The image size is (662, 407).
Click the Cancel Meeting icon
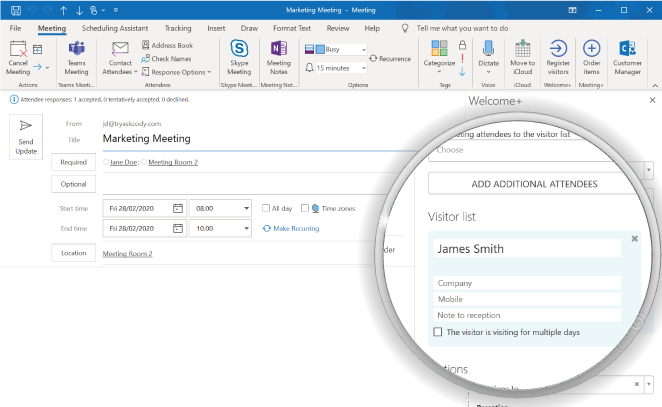[18, 58]
